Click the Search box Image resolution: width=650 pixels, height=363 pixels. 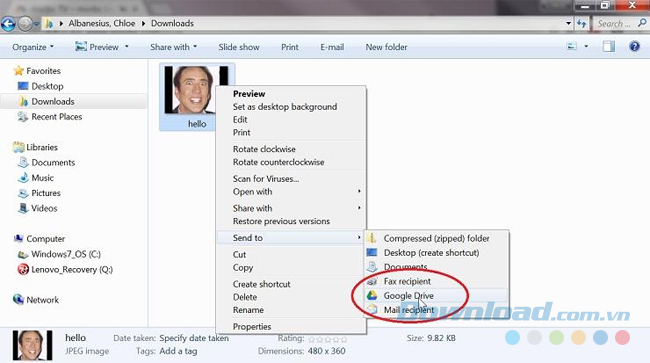(x=615, y=24)
